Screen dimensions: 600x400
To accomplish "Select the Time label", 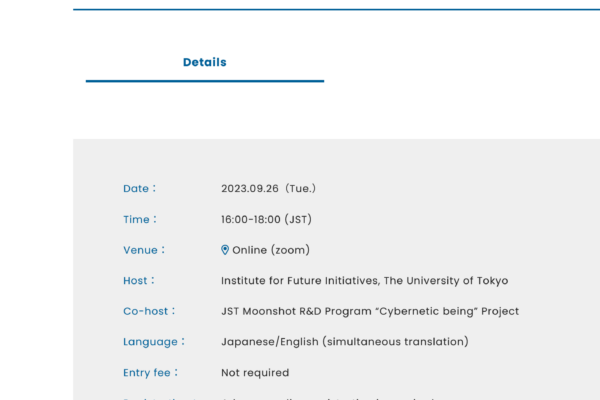I will pyautogui.click(x=140, y=219).
